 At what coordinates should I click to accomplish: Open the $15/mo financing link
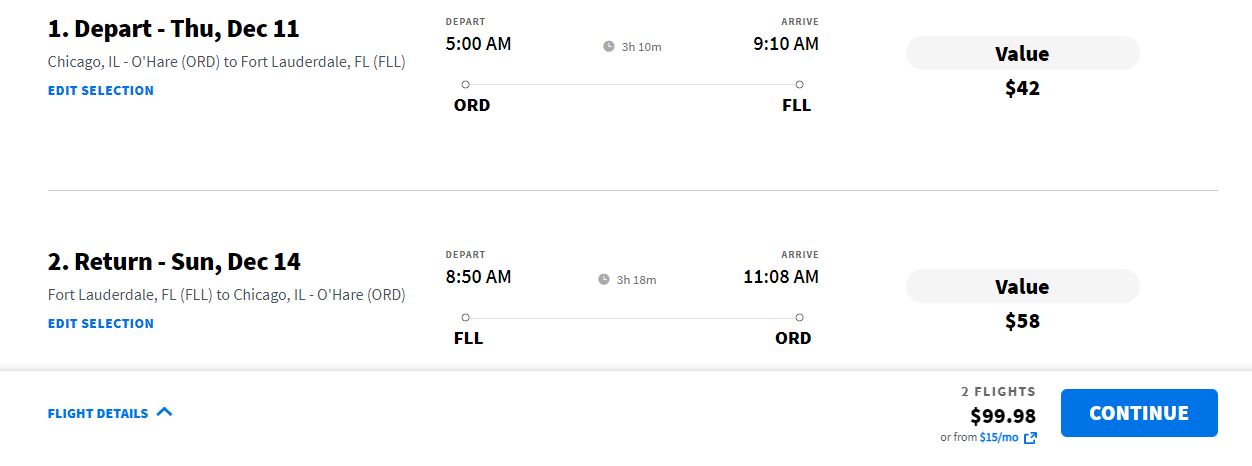[998, 438]
